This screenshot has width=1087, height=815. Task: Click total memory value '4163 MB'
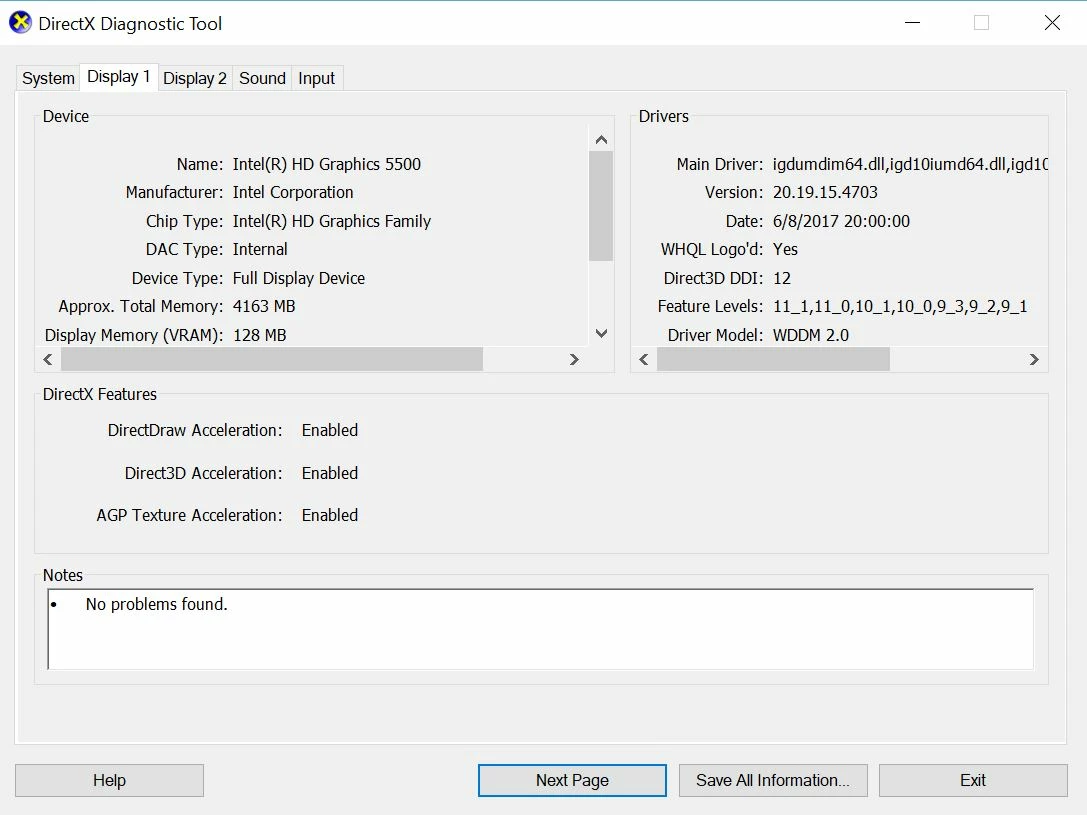[x=264, y=306]
